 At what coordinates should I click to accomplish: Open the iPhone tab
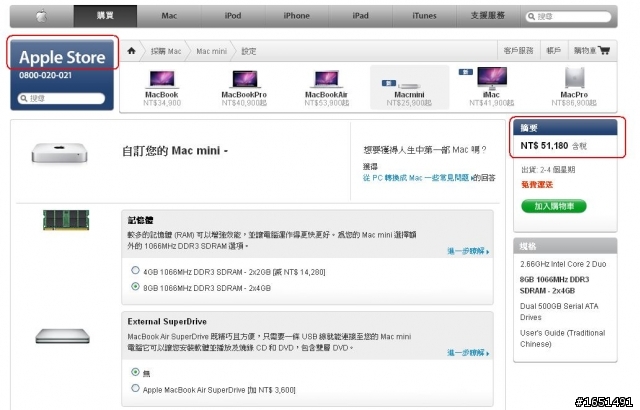pyautogui.click(x=297, y=16)
